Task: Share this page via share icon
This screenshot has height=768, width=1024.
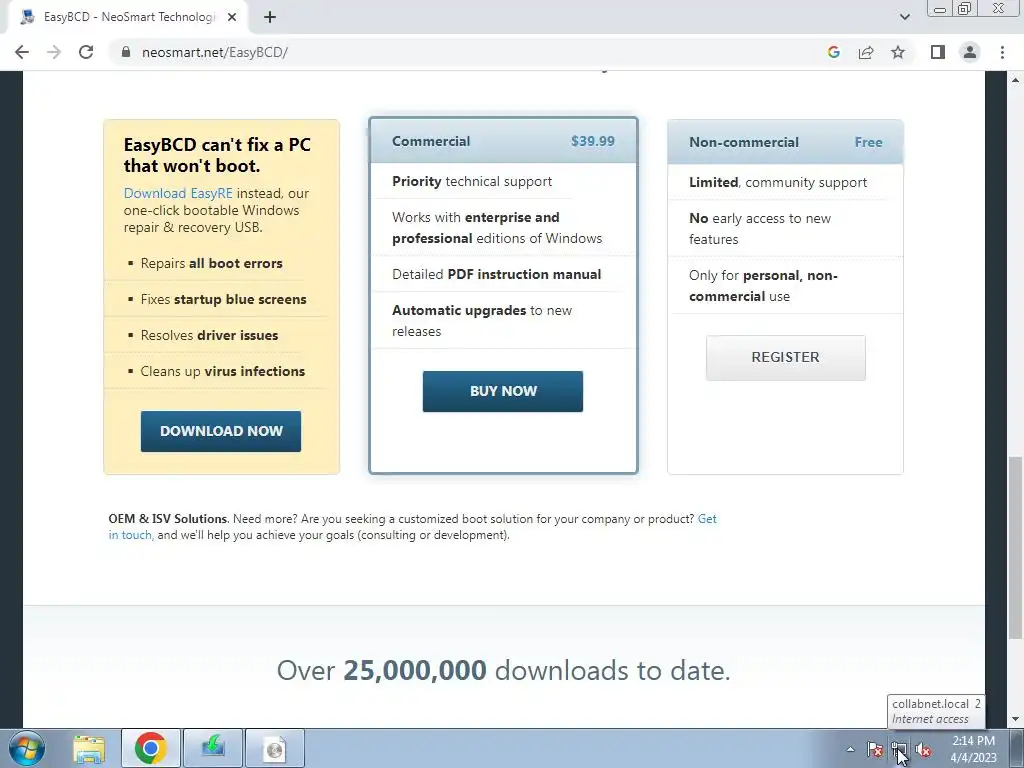Action: tap(866, 52)
